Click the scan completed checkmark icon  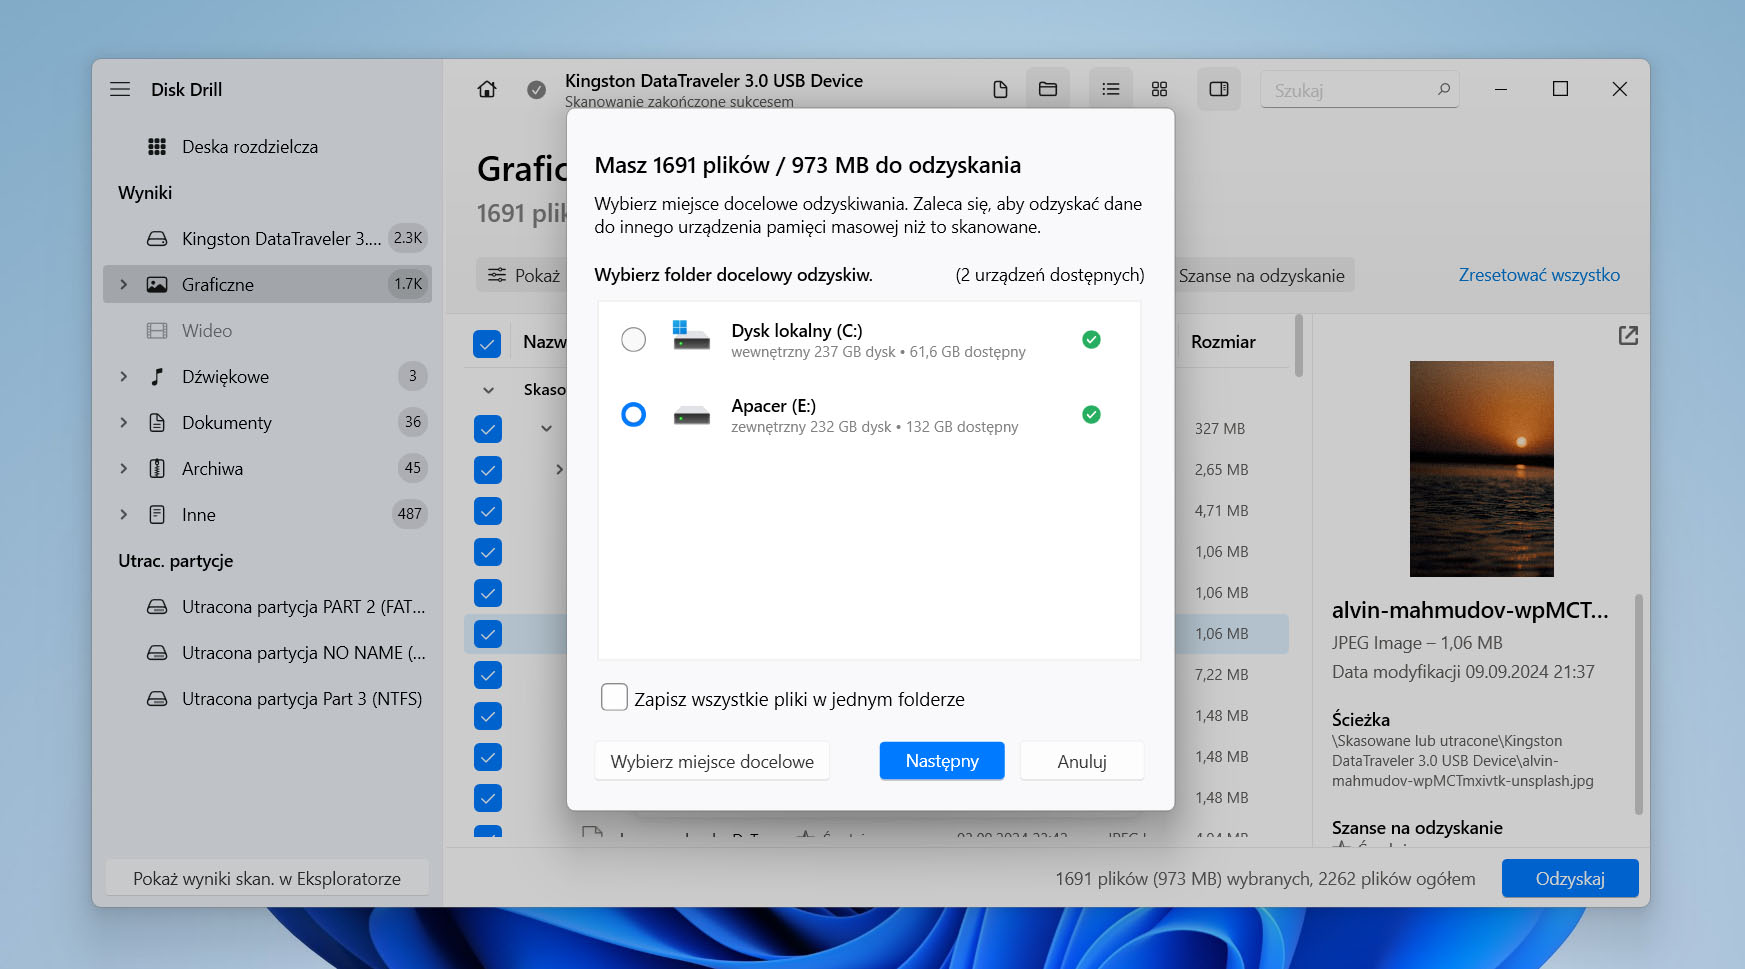click(x=537, y=90)
